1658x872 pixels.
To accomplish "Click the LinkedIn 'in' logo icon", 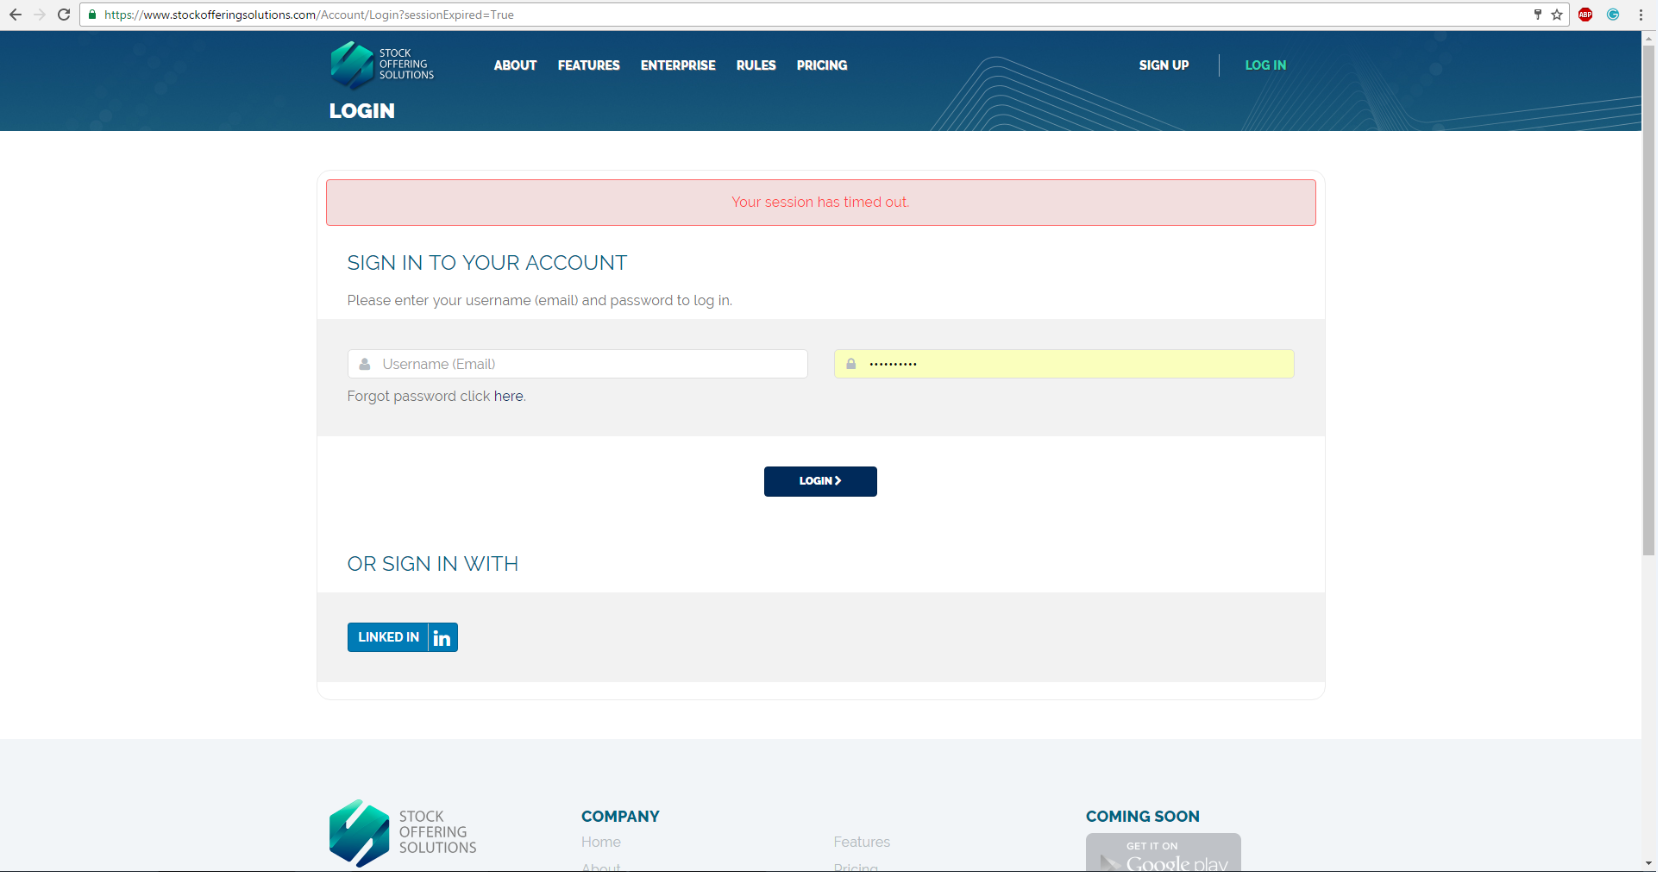I will 442,638.
